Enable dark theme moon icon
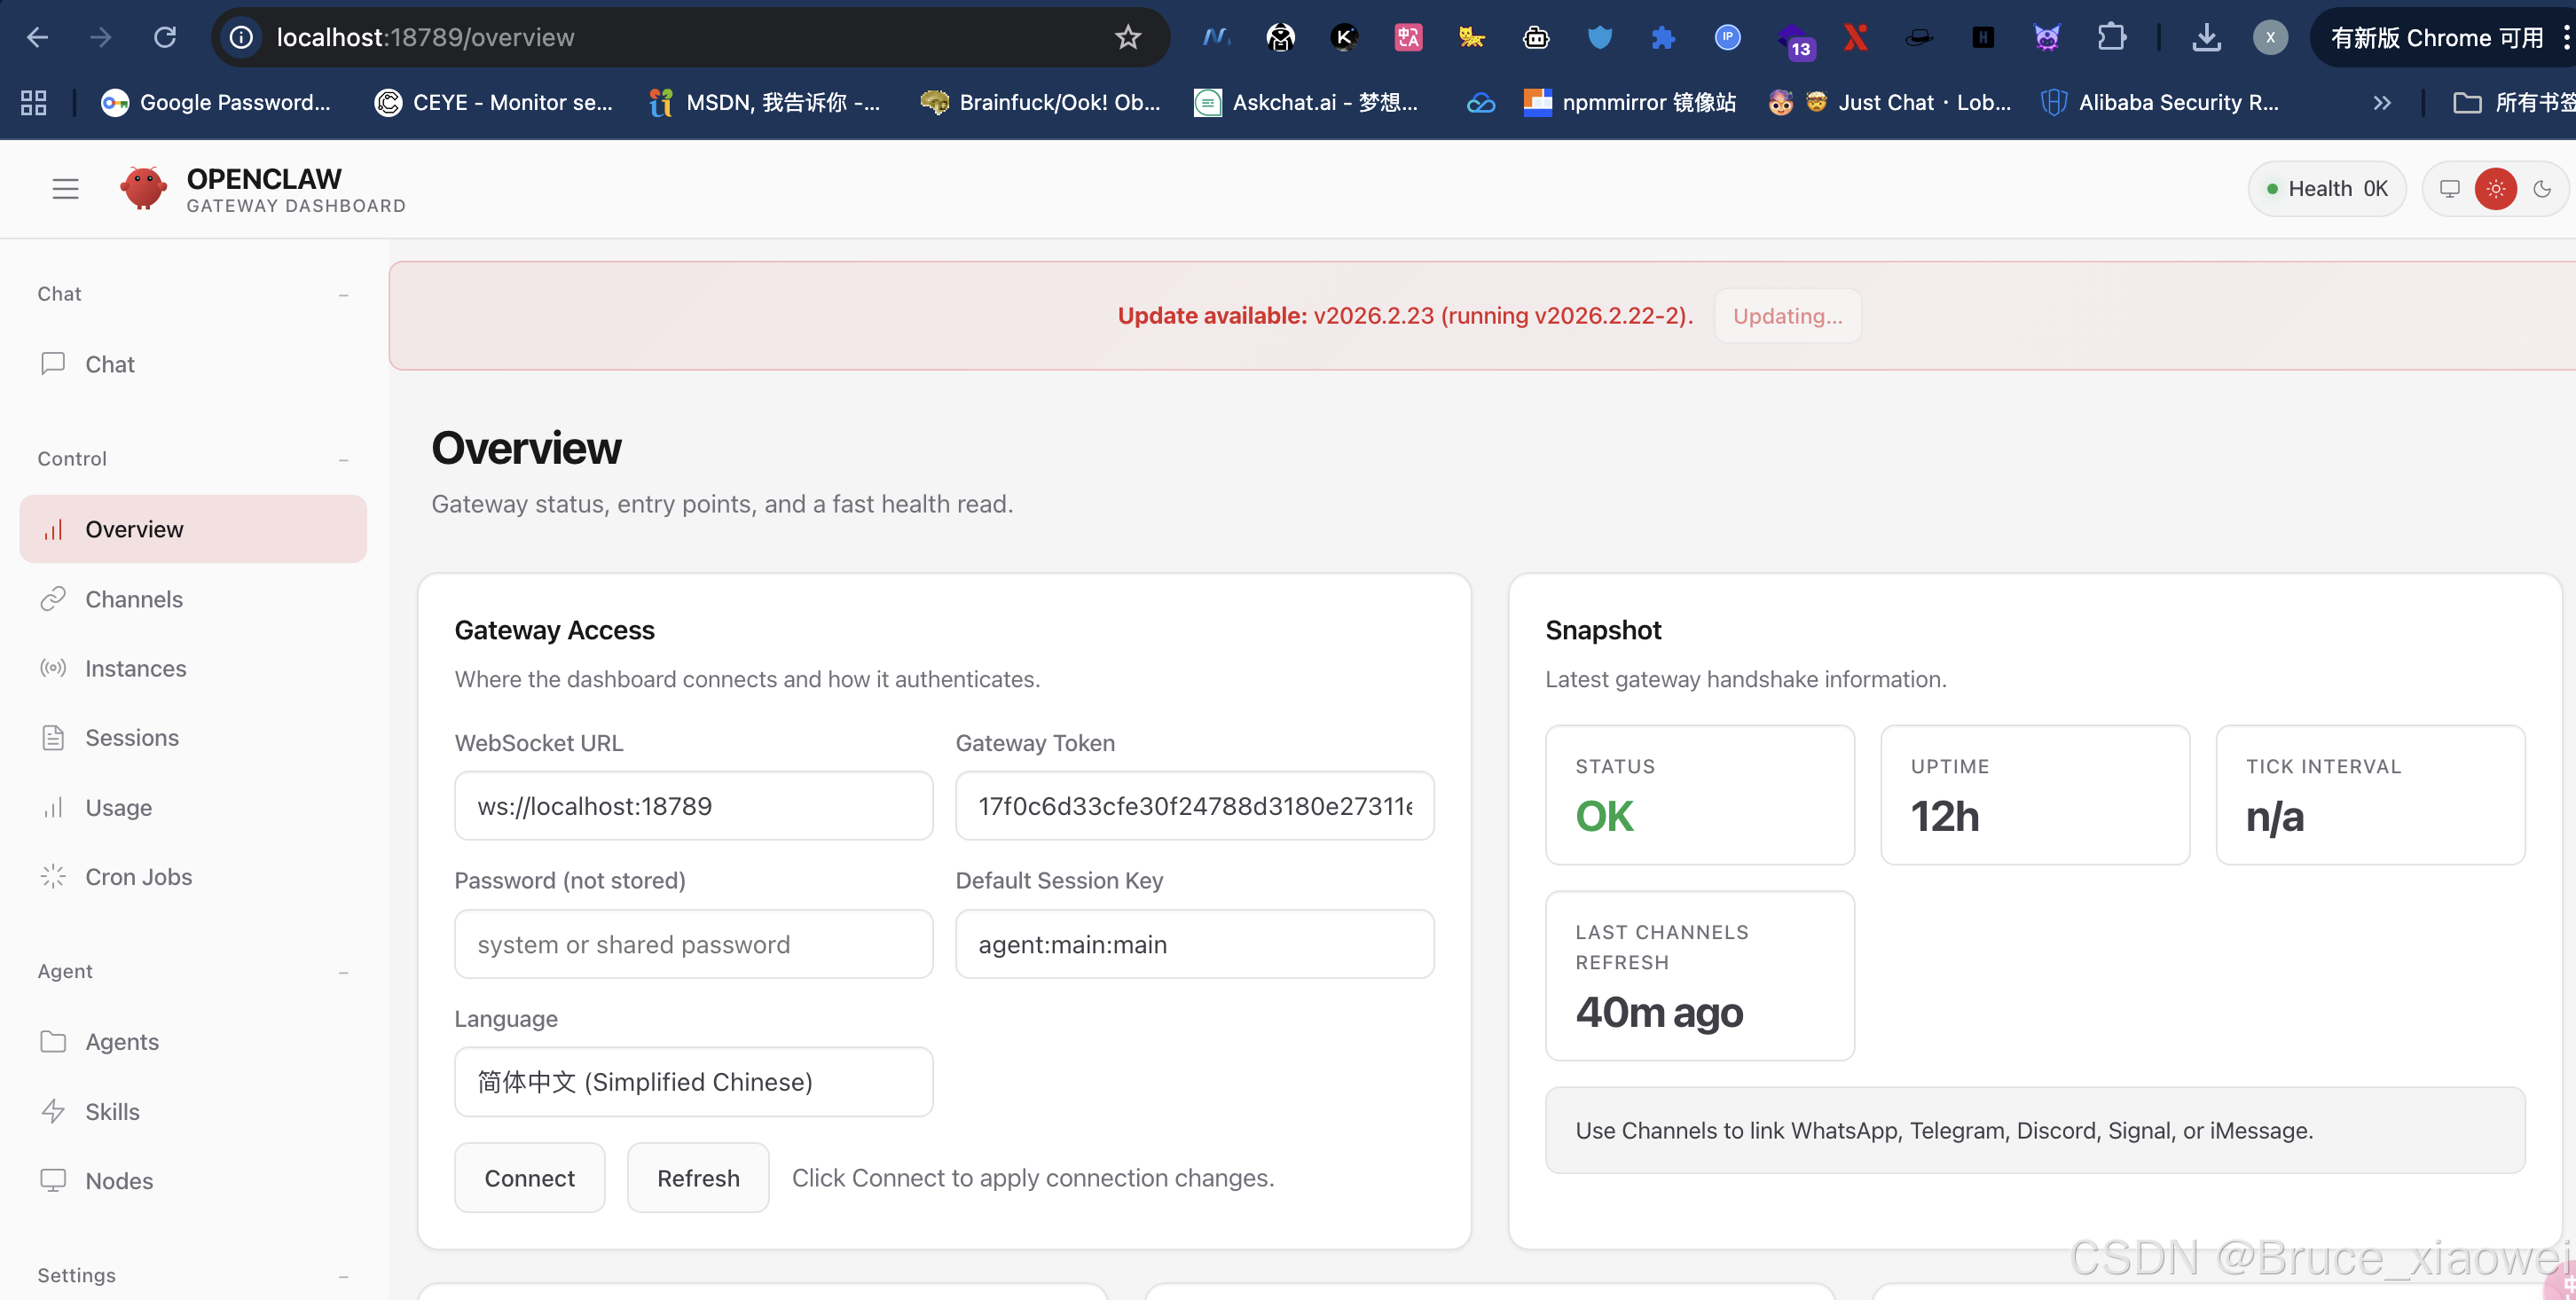Screen dimensions: 2576x1300 pos(2541,188)
